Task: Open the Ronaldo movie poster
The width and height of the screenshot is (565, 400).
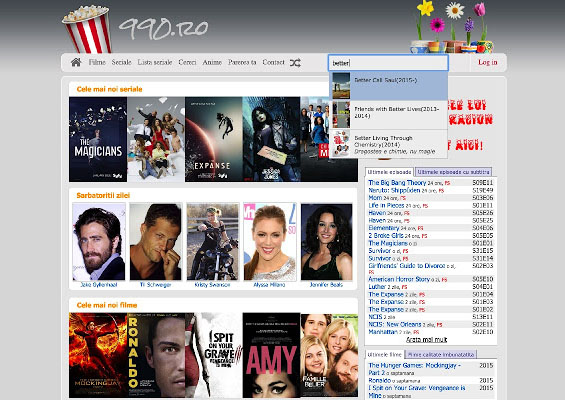Action: coord(156,355)
